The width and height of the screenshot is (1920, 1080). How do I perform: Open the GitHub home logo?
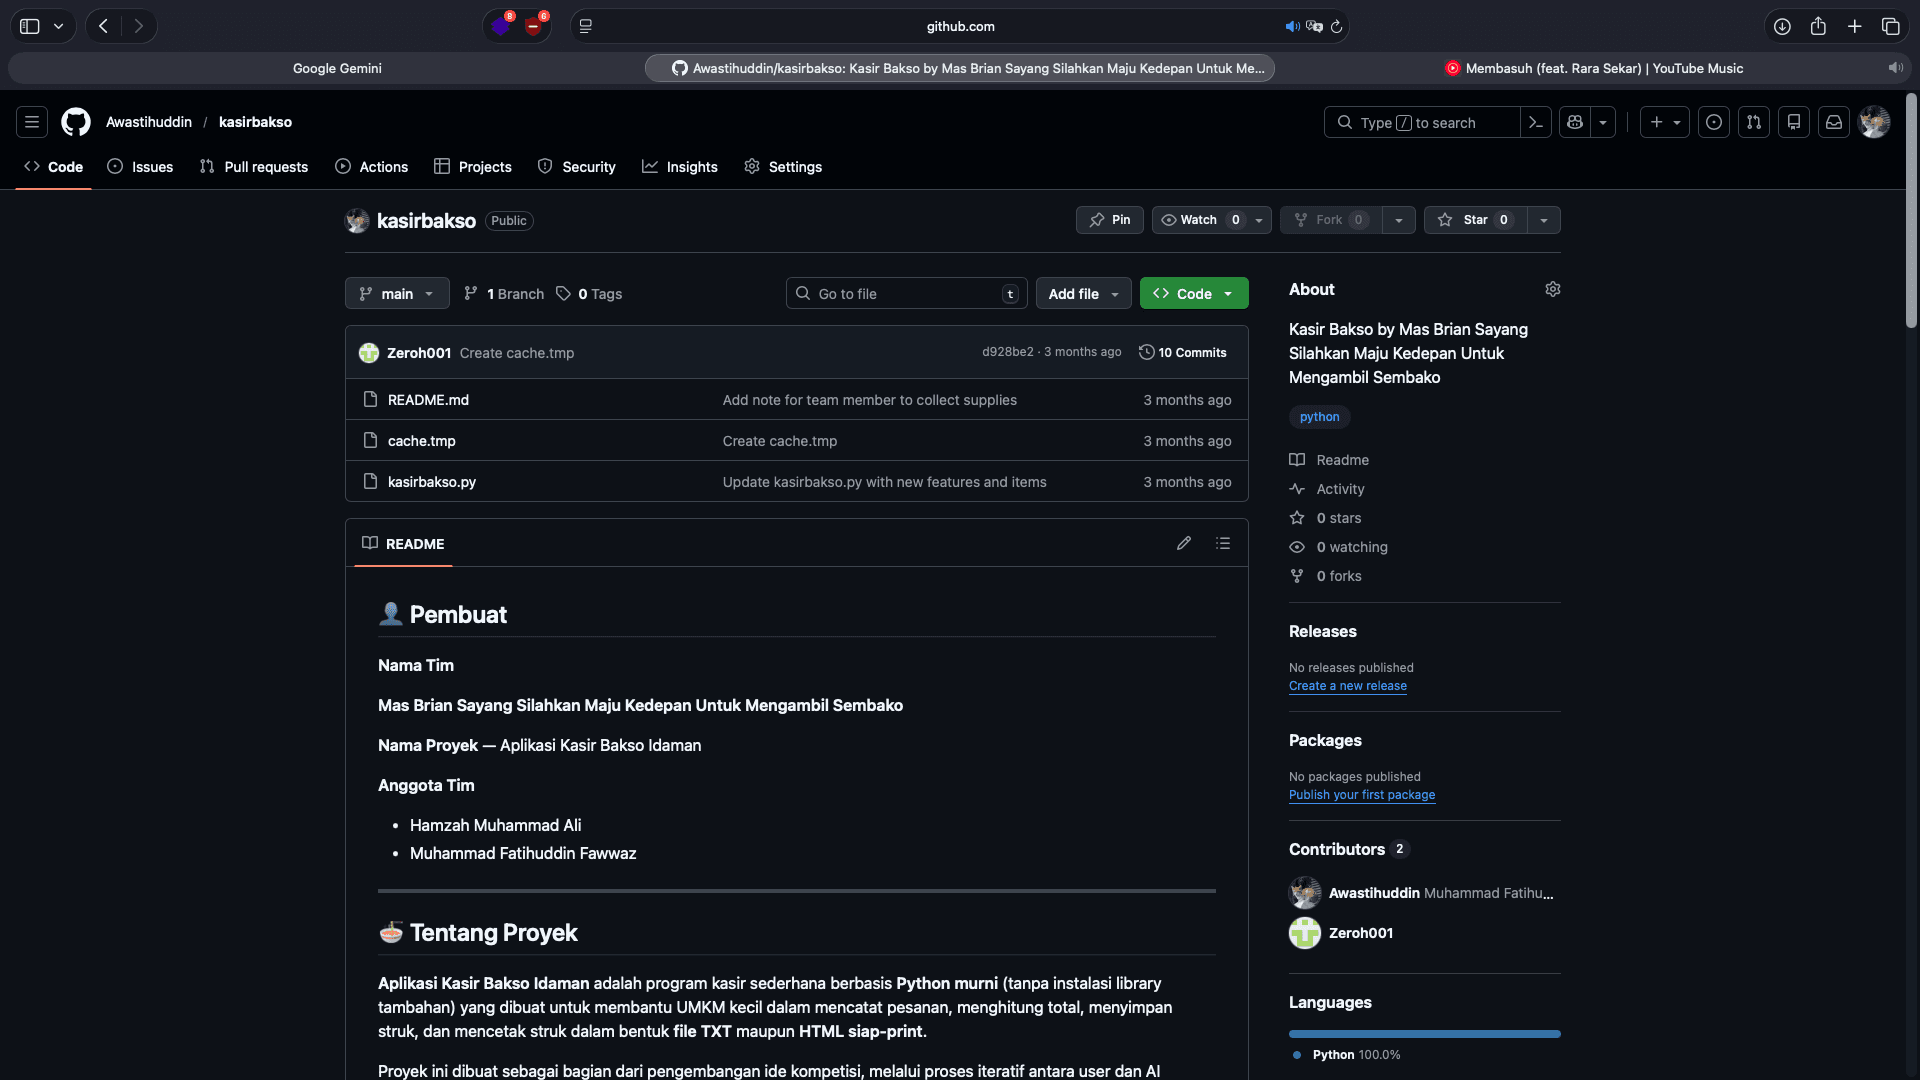76,122
